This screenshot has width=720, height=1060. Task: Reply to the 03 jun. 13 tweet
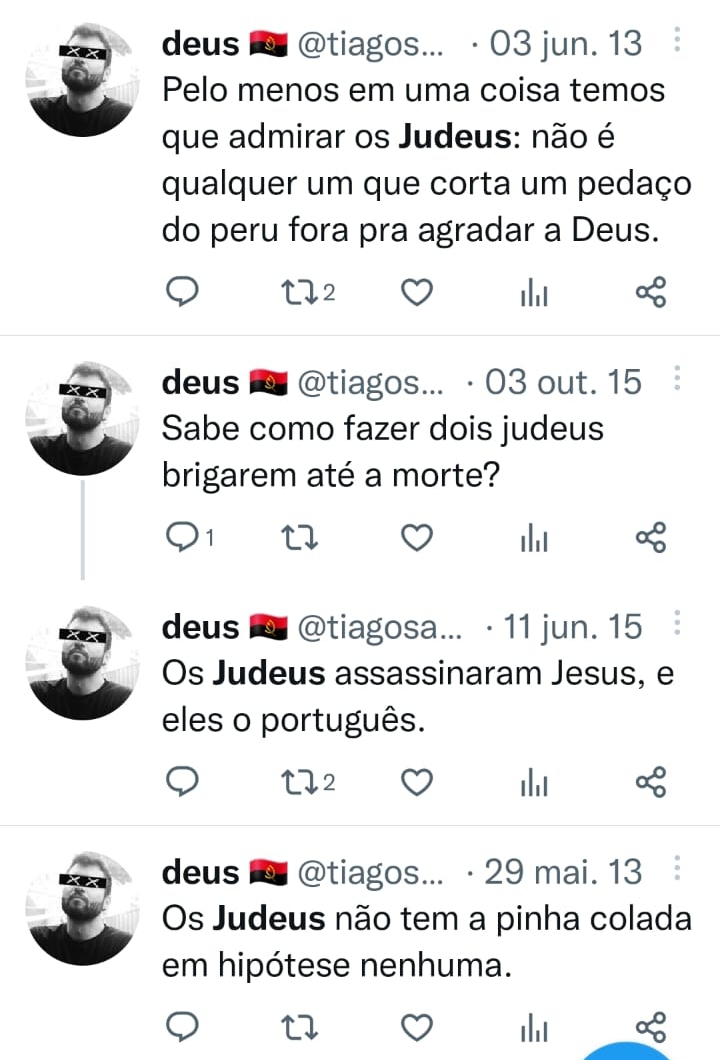(182, 292)
